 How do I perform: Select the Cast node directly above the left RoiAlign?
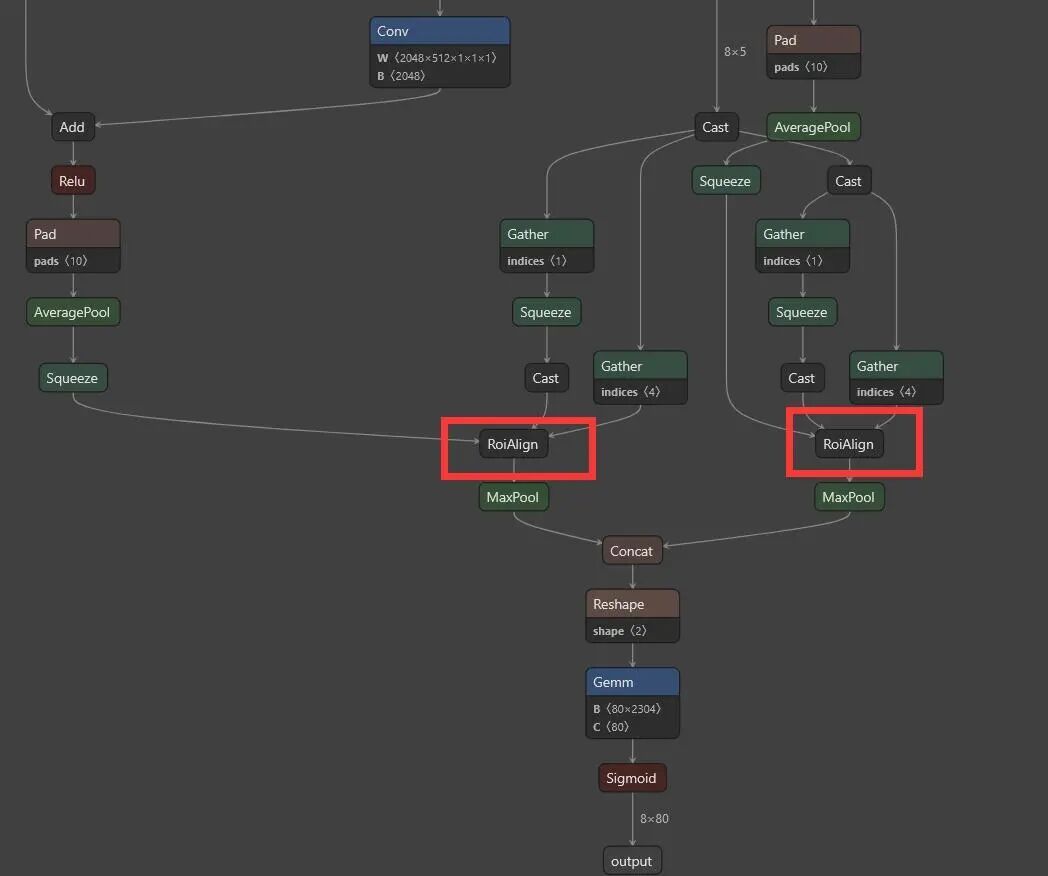pyautogui.click(x=547, y=378)
